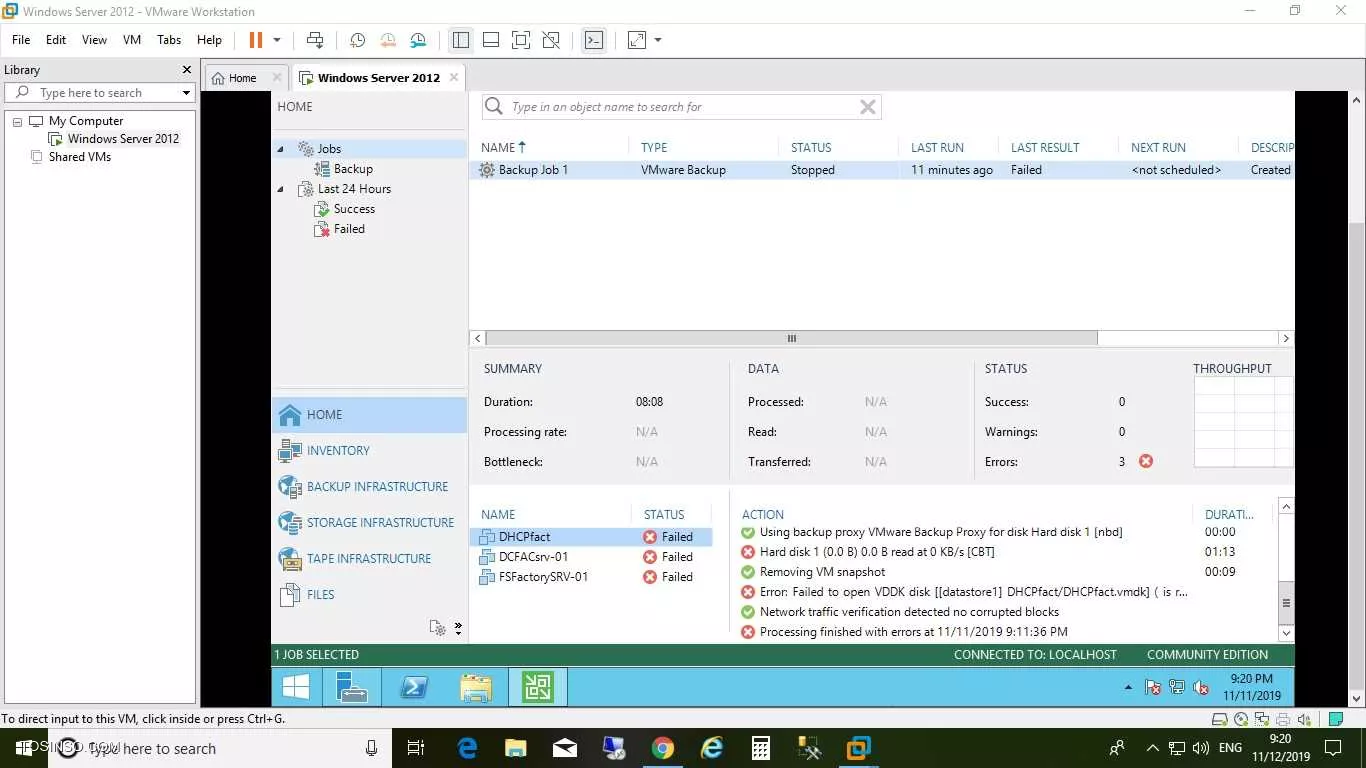Collapse the Last 24 Hours tree node
This screenshot has height=768, width=1366.
click(x=280, y=189)
